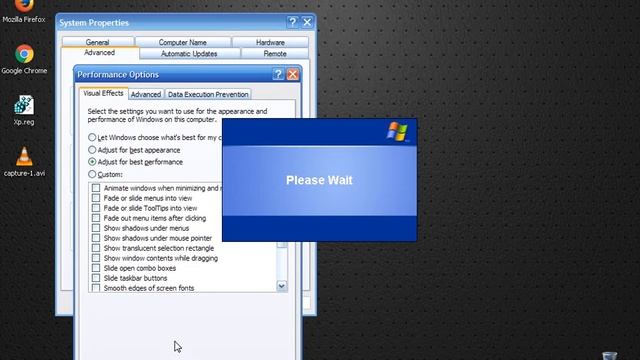Click the Please Wait message text
This screenshot has height=360, width=640.
(319, 180)
